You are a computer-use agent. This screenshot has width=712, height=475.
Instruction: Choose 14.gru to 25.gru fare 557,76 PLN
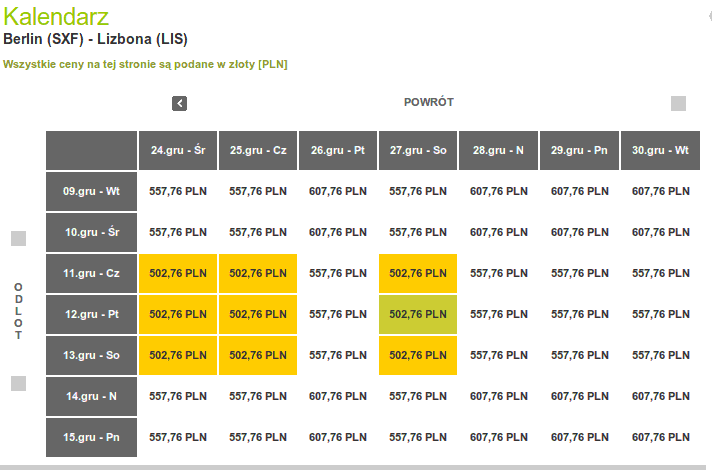tap(258, 396)
